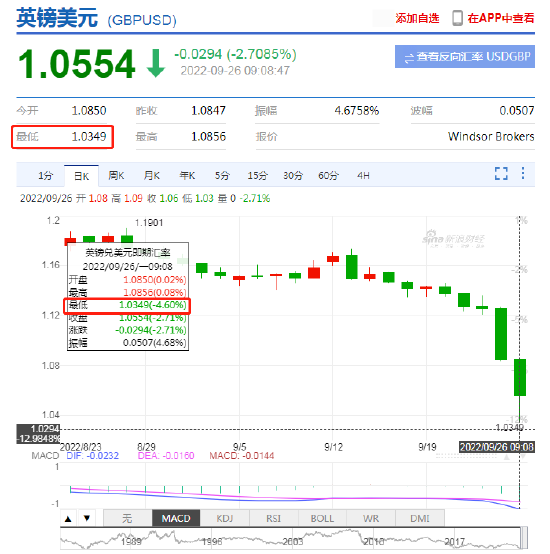Viewport: 550px width, 554px height.
Task: Click the latest green candlestick for 9/26
Action: [x=520, y=377]
